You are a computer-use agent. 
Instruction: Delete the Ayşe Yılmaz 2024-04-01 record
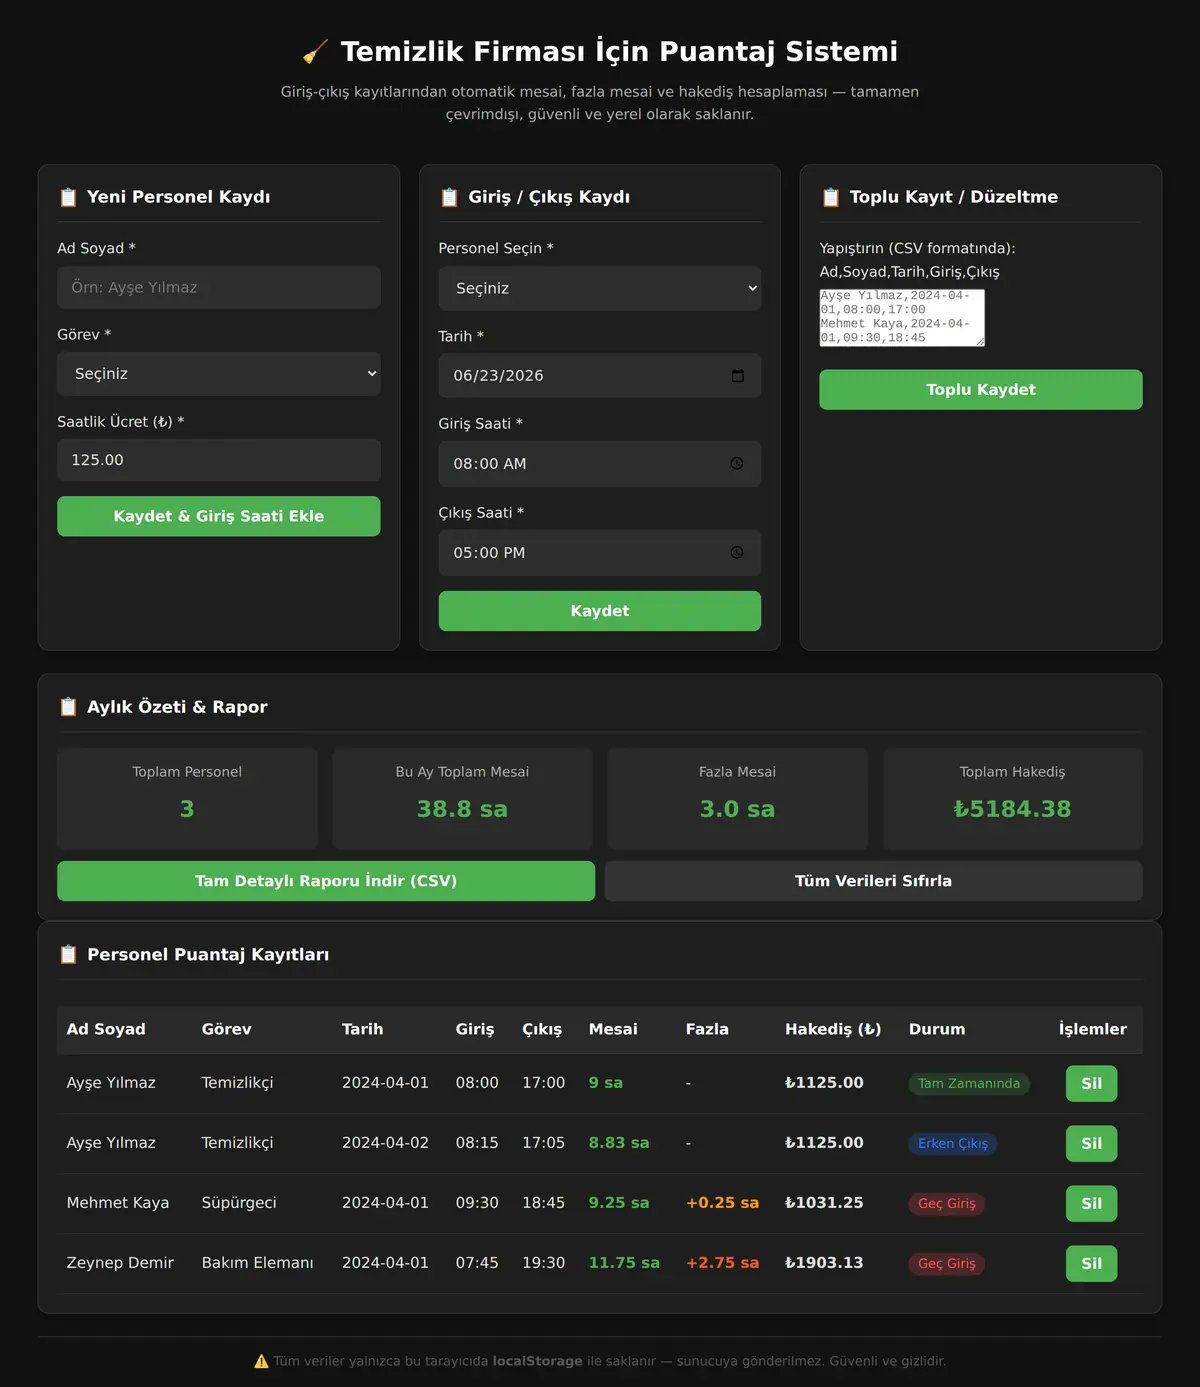click(x=1092, y=1084)
